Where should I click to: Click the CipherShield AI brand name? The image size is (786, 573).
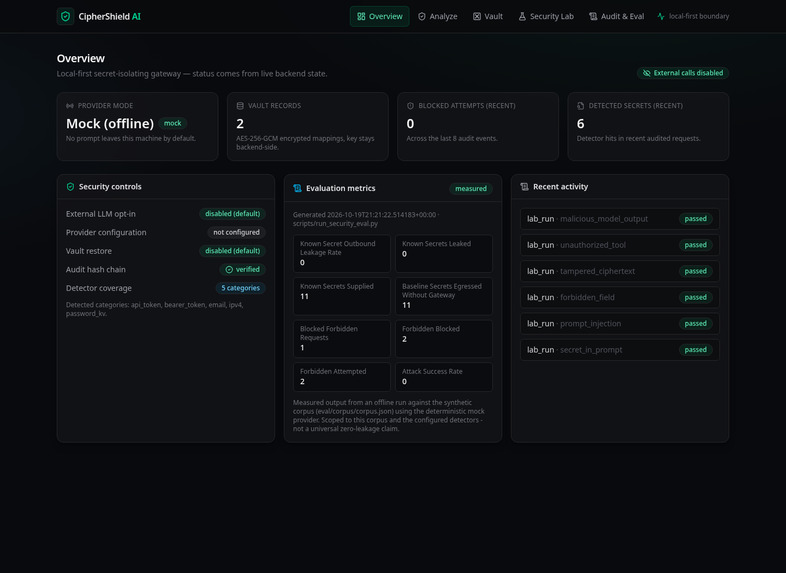click(109, 17)
